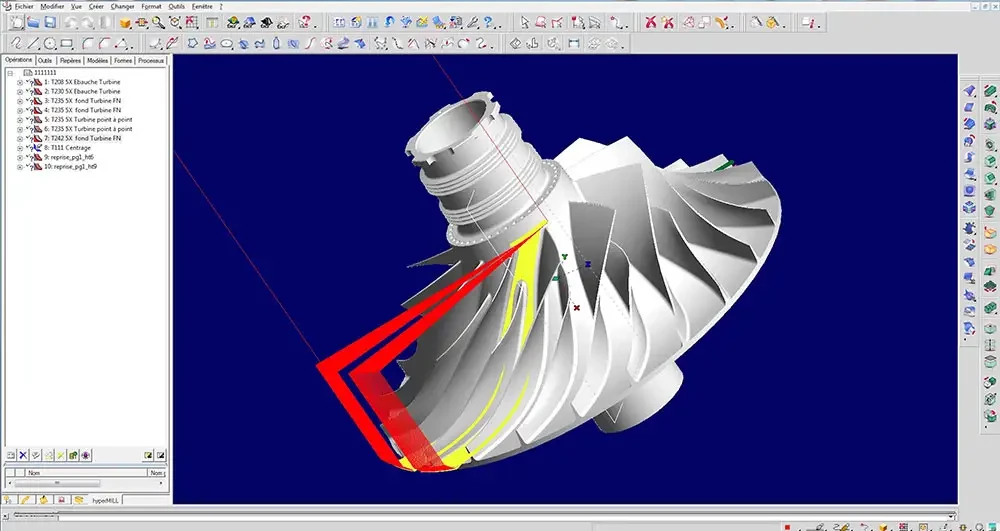Click the green cube icon in right toolbar top
The image size is (1000, 531).
pyautogui.click(x=990, y=91)
